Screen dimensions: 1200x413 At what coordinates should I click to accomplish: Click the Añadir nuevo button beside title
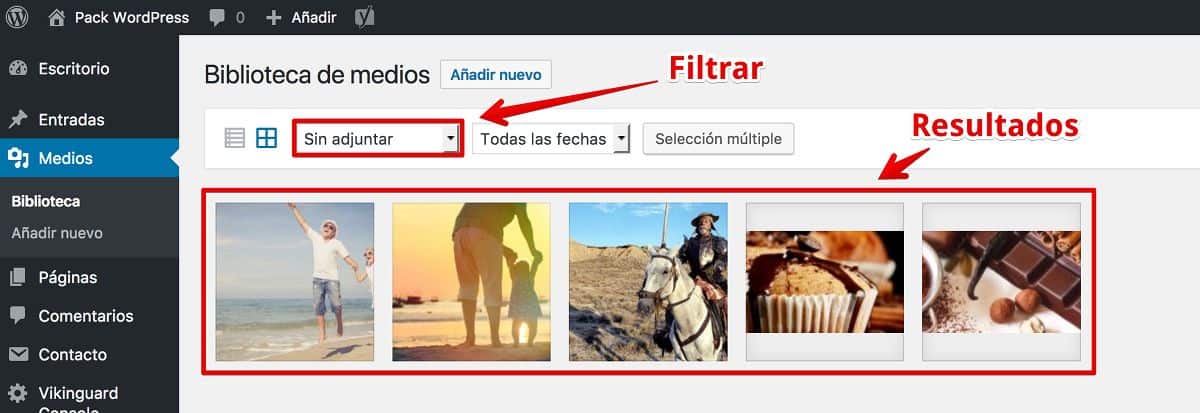(x=496, y=75)
